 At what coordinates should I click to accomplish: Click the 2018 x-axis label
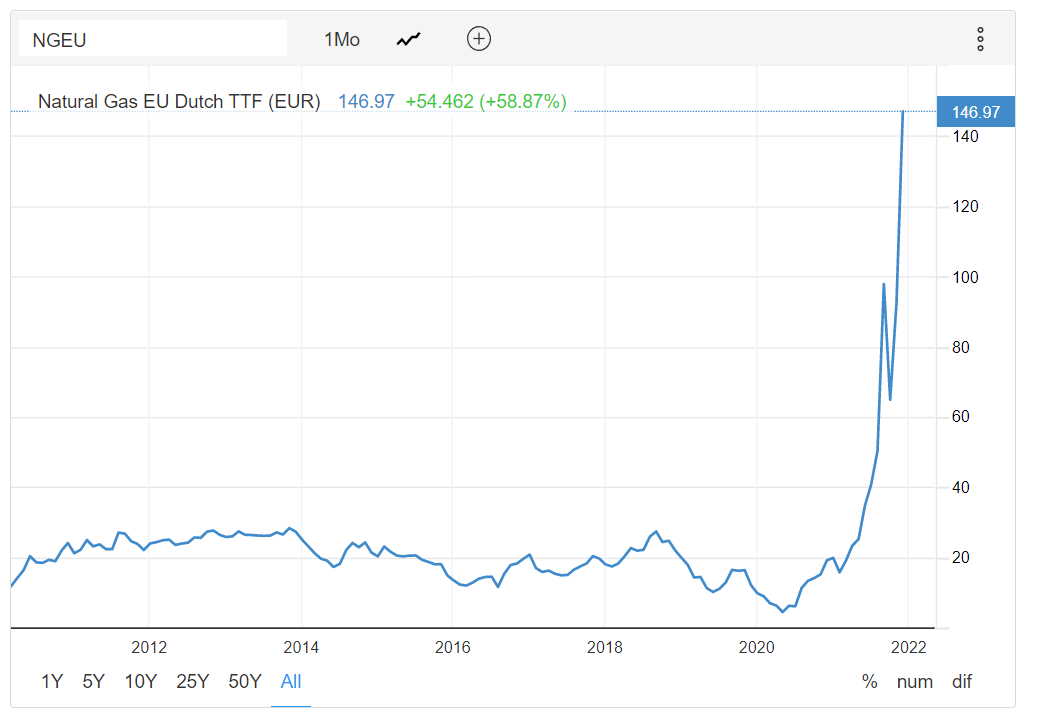click(x=605, y=647)
